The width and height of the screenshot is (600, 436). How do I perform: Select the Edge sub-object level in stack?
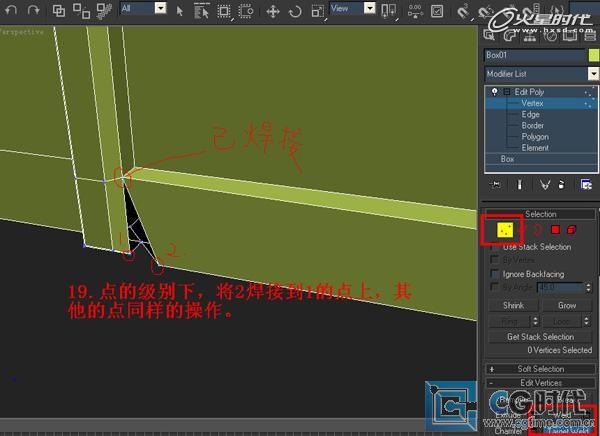click(x=530, y=114)
